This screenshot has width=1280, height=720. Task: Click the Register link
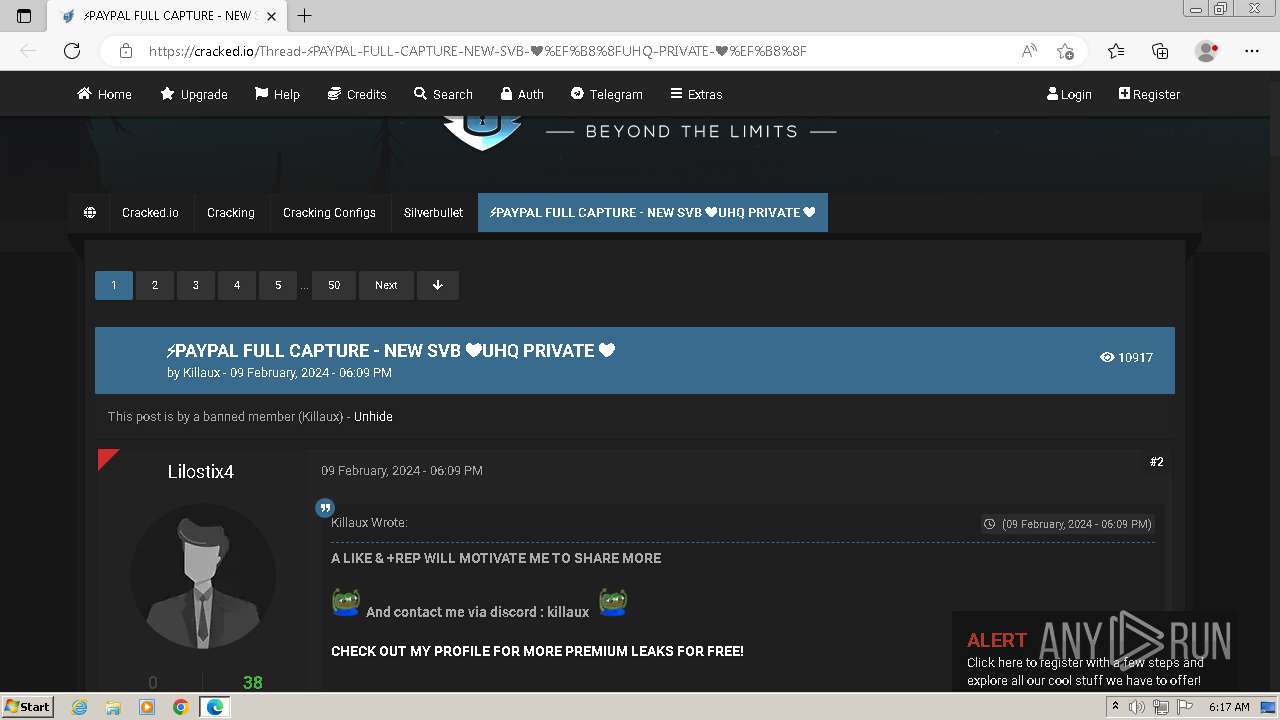coord(1149,94)
